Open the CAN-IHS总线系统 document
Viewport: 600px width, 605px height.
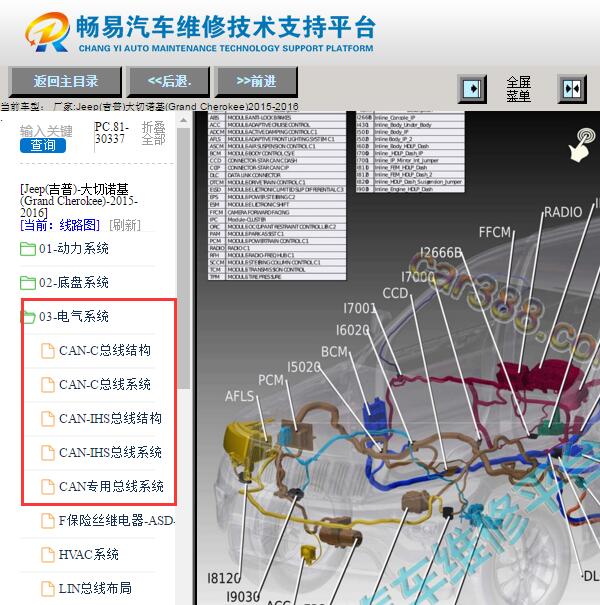pos(110,452)
